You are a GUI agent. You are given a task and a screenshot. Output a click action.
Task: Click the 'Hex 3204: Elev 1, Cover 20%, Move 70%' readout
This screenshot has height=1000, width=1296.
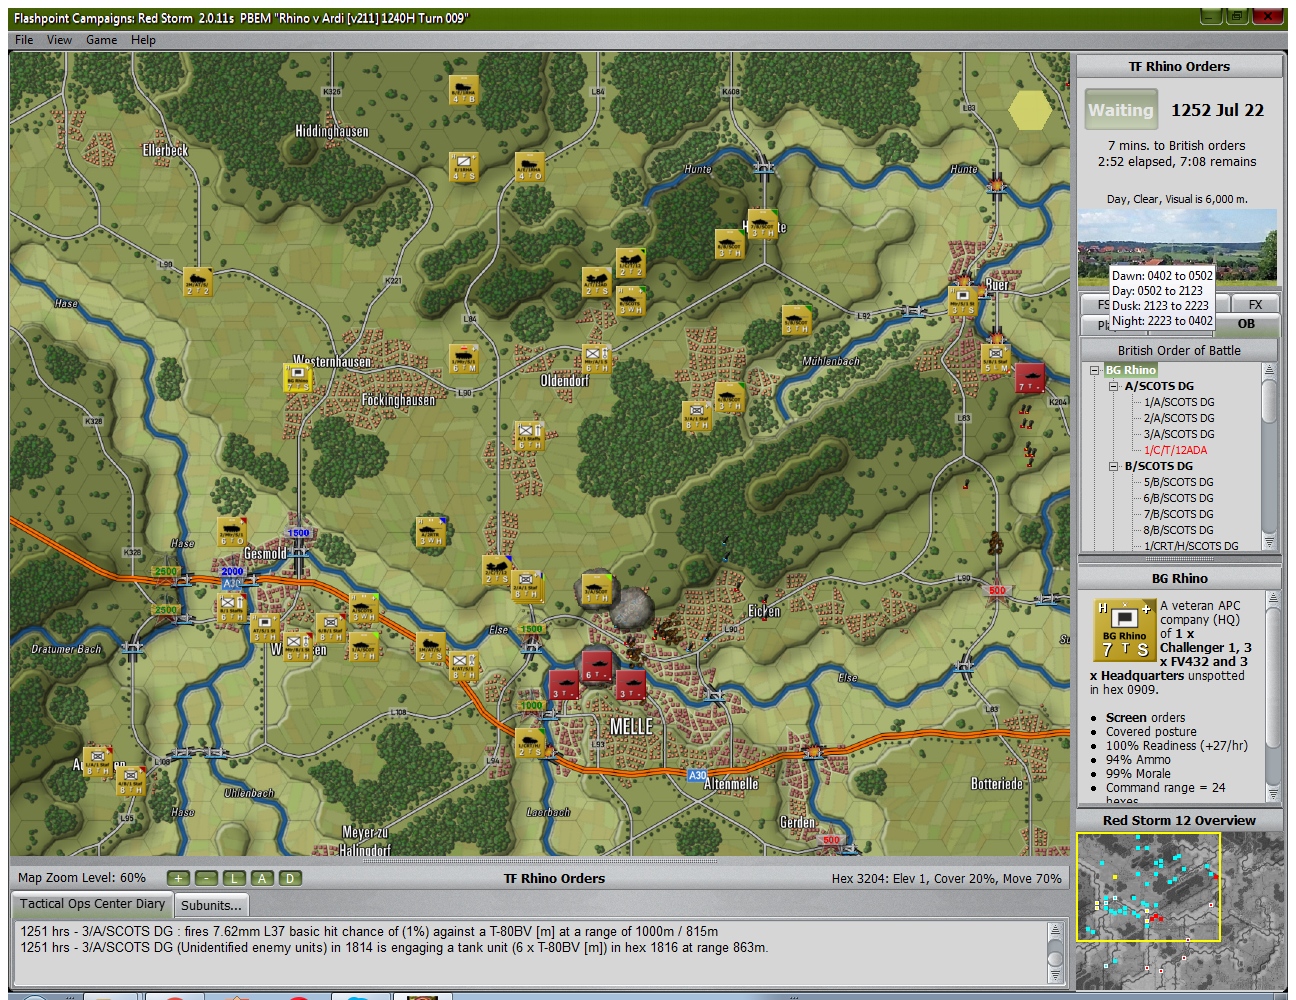[x=947, y=879]
